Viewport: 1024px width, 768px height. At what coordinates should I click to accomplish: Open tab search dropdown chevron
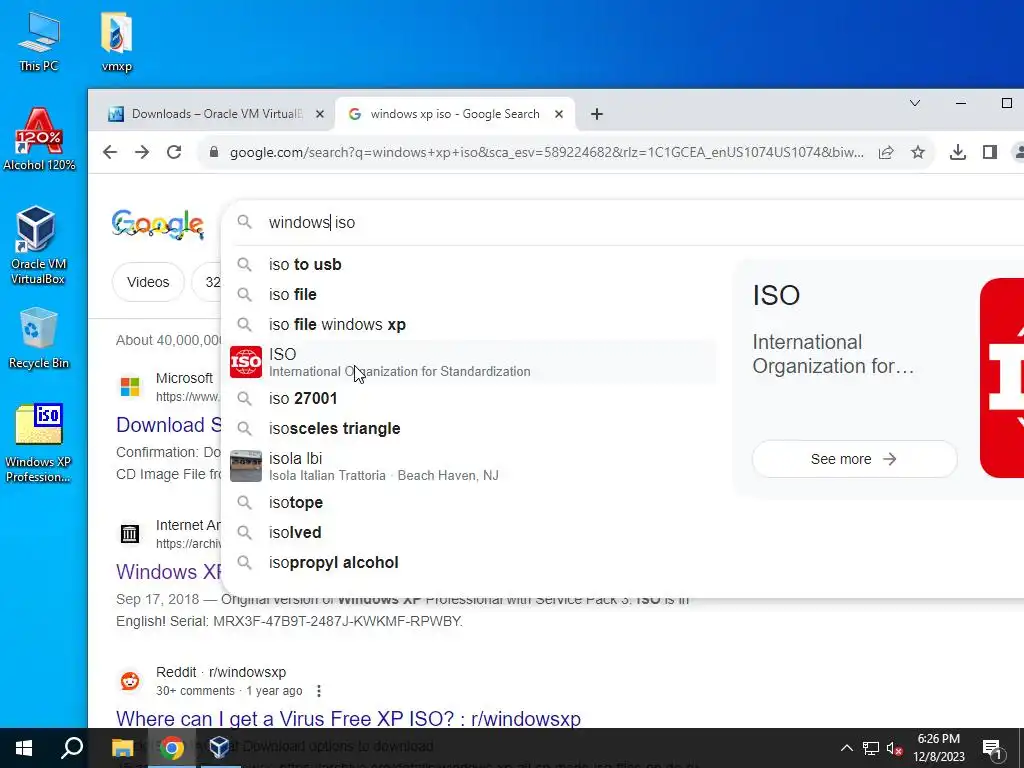click(x=914, y=103)
